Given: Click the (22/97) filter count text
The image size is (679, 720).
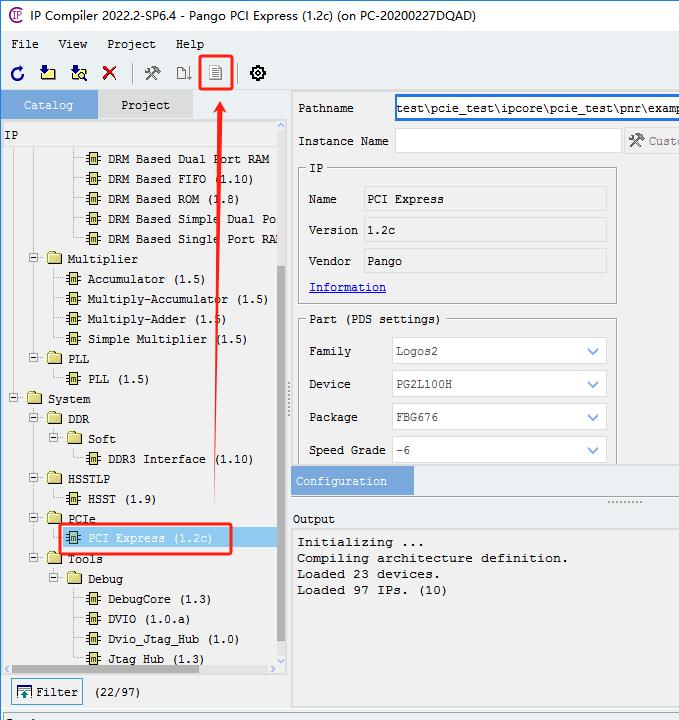Looking at the screenshot, I should click(x=118, y=692).
